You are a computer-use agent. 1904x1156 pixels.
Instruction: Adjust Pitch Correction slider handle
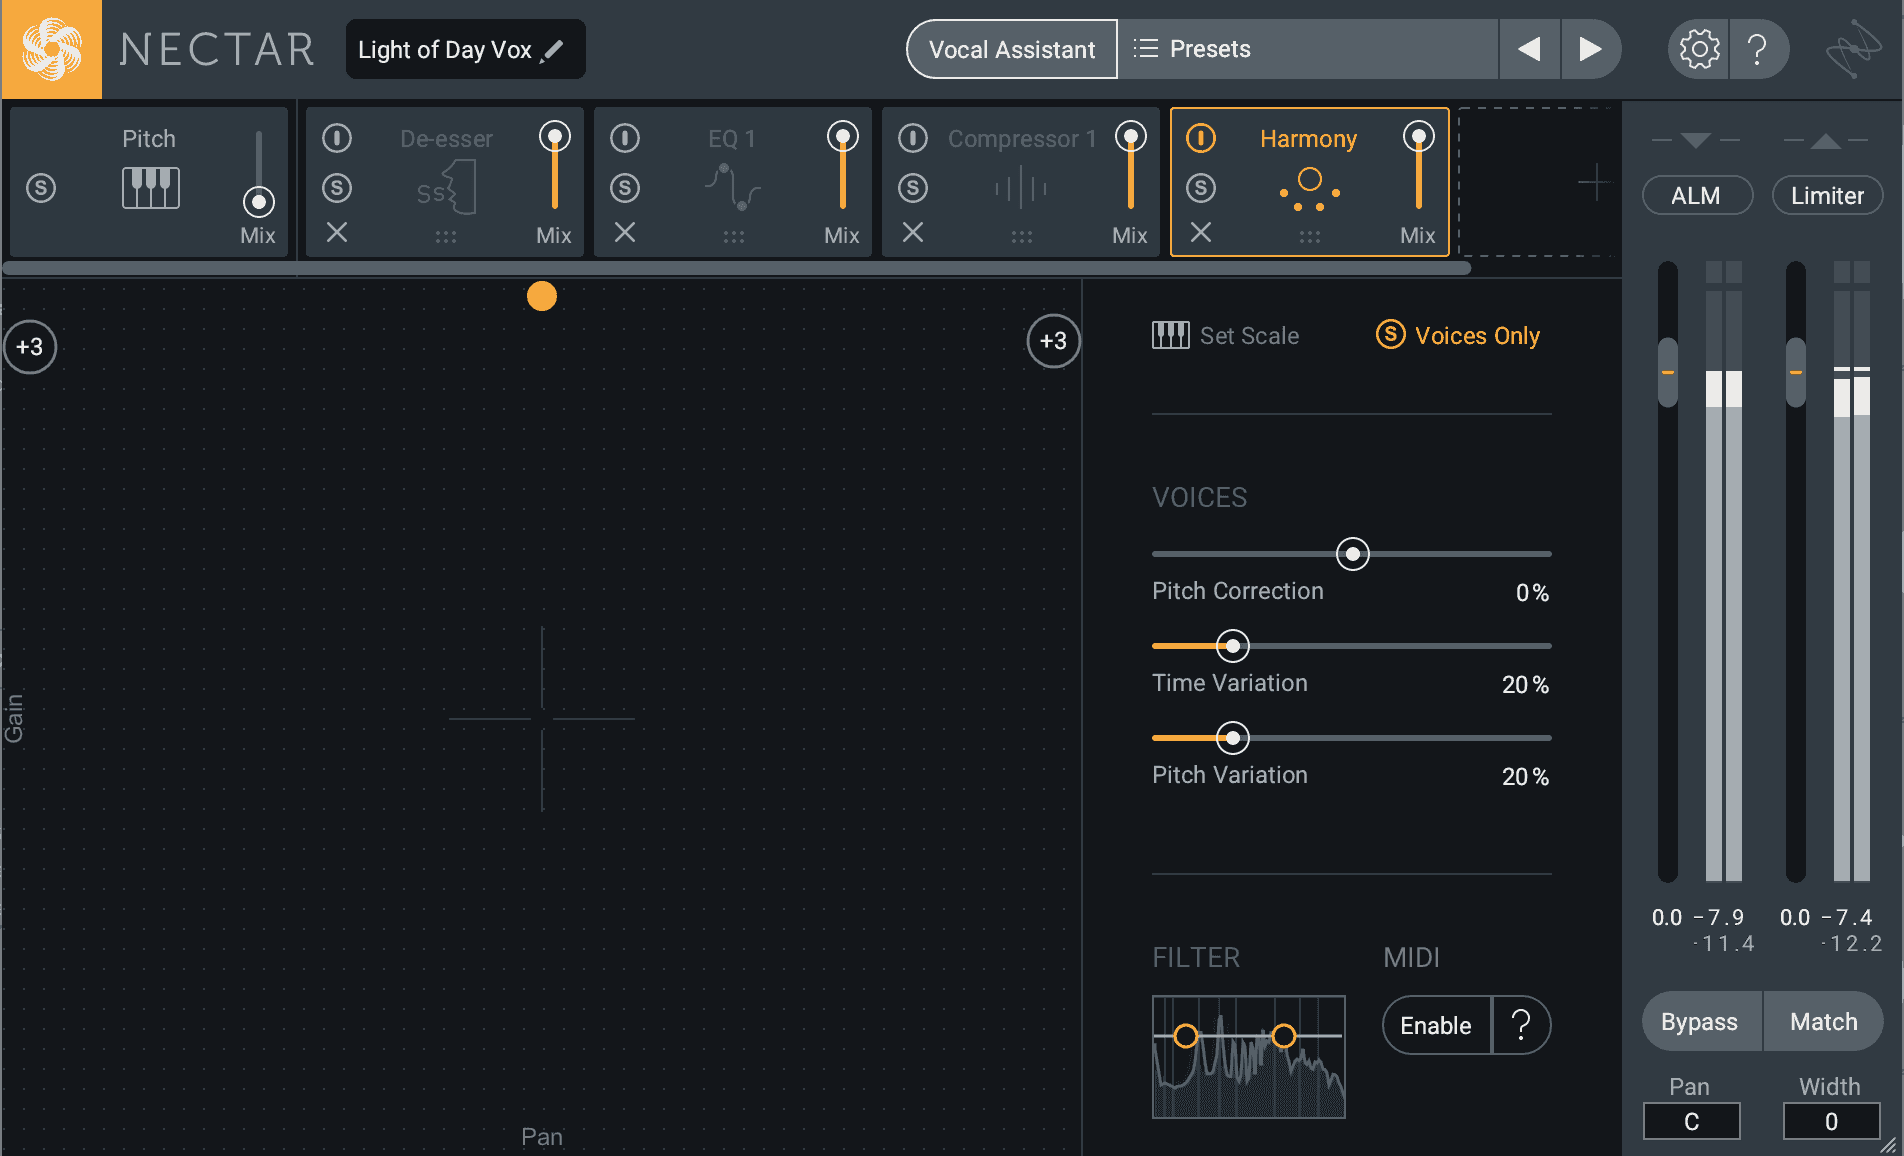[x=1352, y=554]
